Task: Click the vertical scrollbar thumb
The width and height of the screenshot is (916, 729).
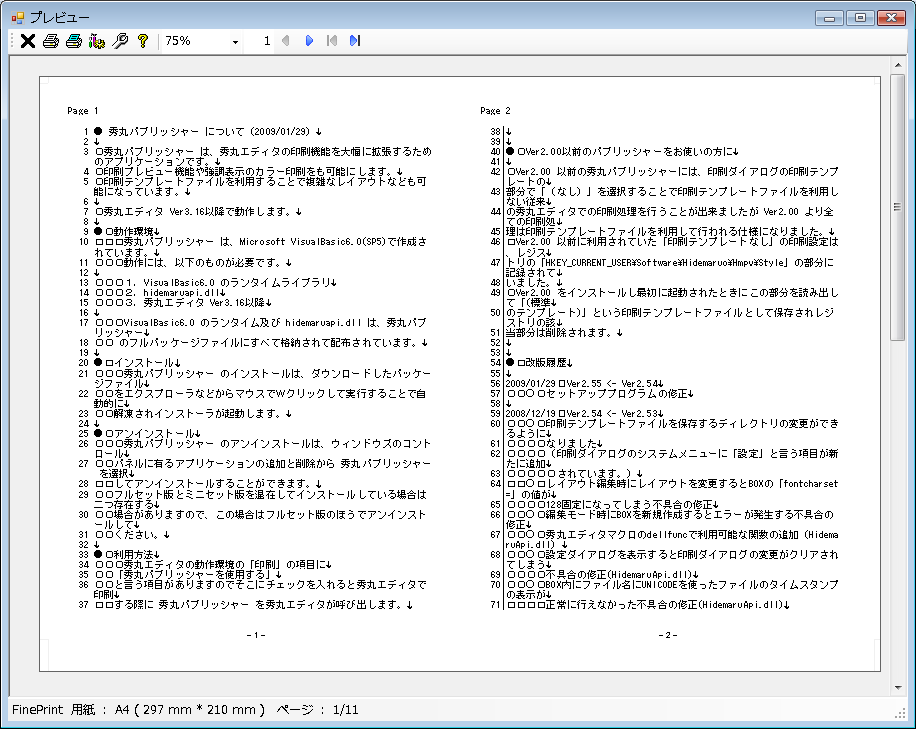Action: (898, 208)
